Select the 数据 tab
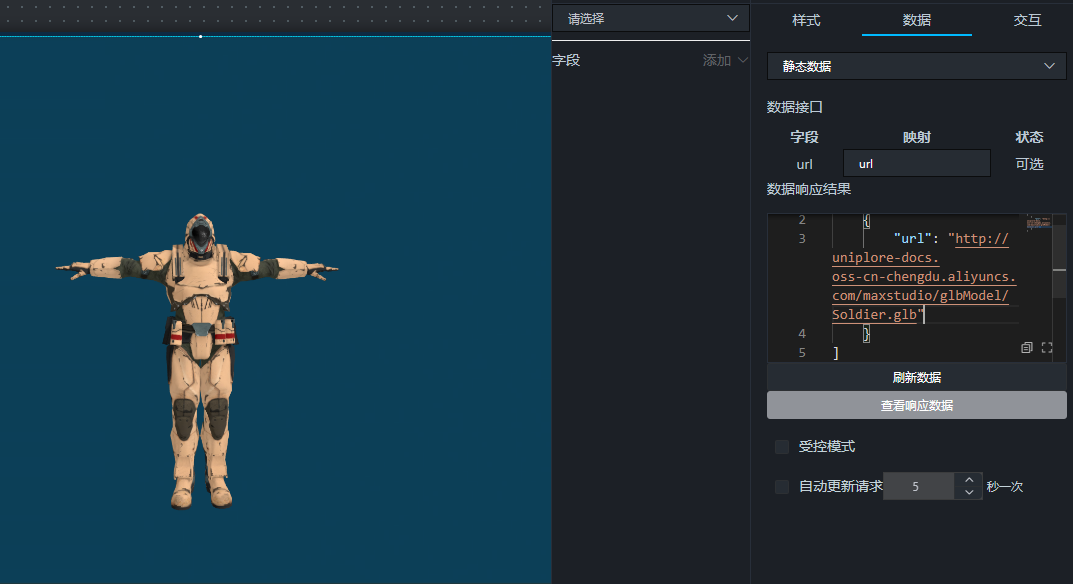 pyautogui.click(x=916, y=20)
